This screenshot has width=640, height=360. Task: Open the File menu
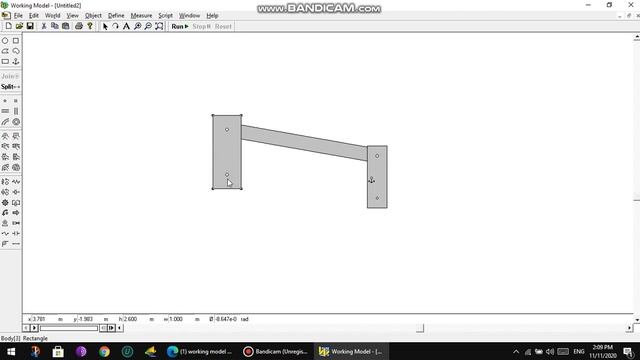(x=18, y=16)
